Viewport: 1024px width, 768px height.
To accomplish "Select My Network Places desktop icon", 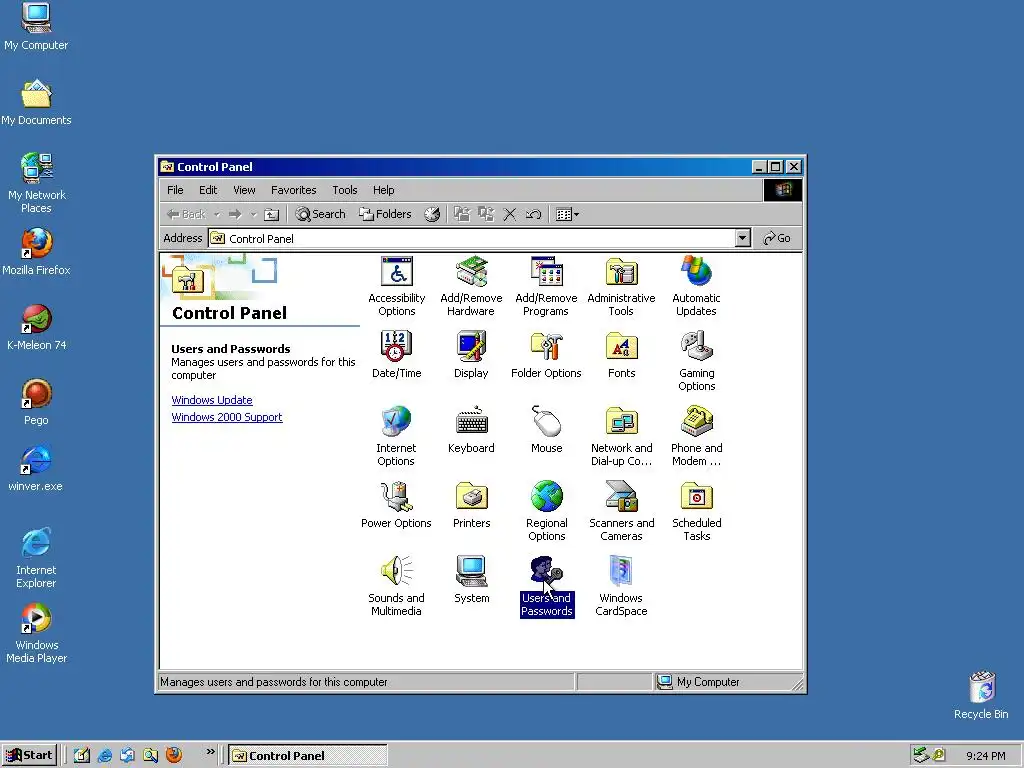I will coord(36,183).
